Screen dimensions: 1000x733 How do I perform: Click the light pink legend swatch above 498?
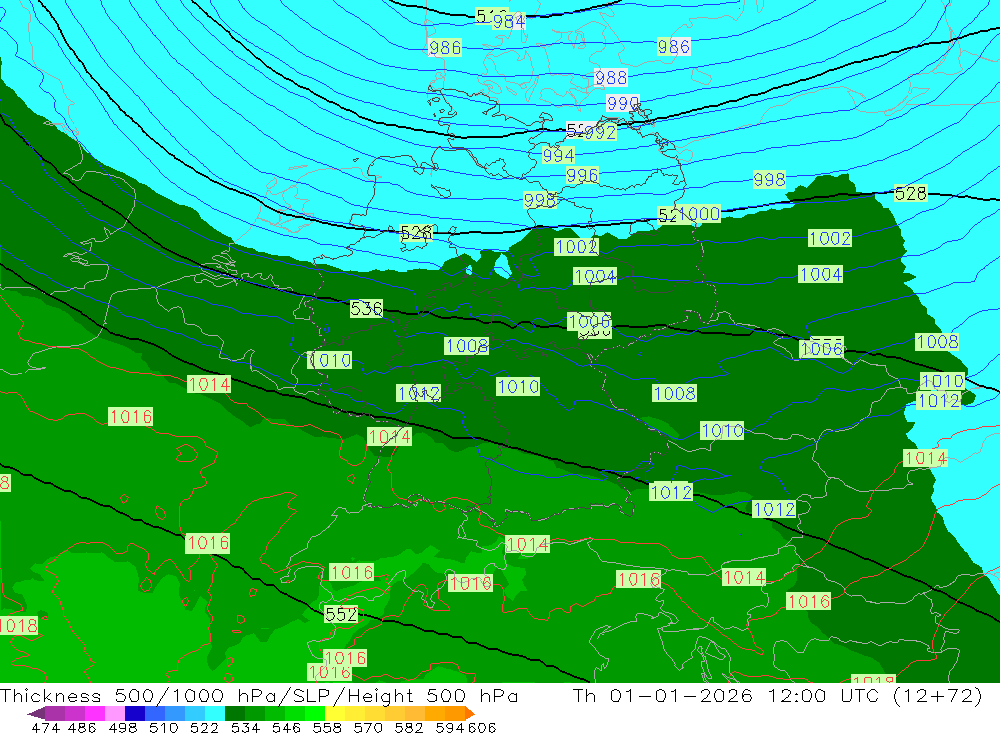point(115,713)
